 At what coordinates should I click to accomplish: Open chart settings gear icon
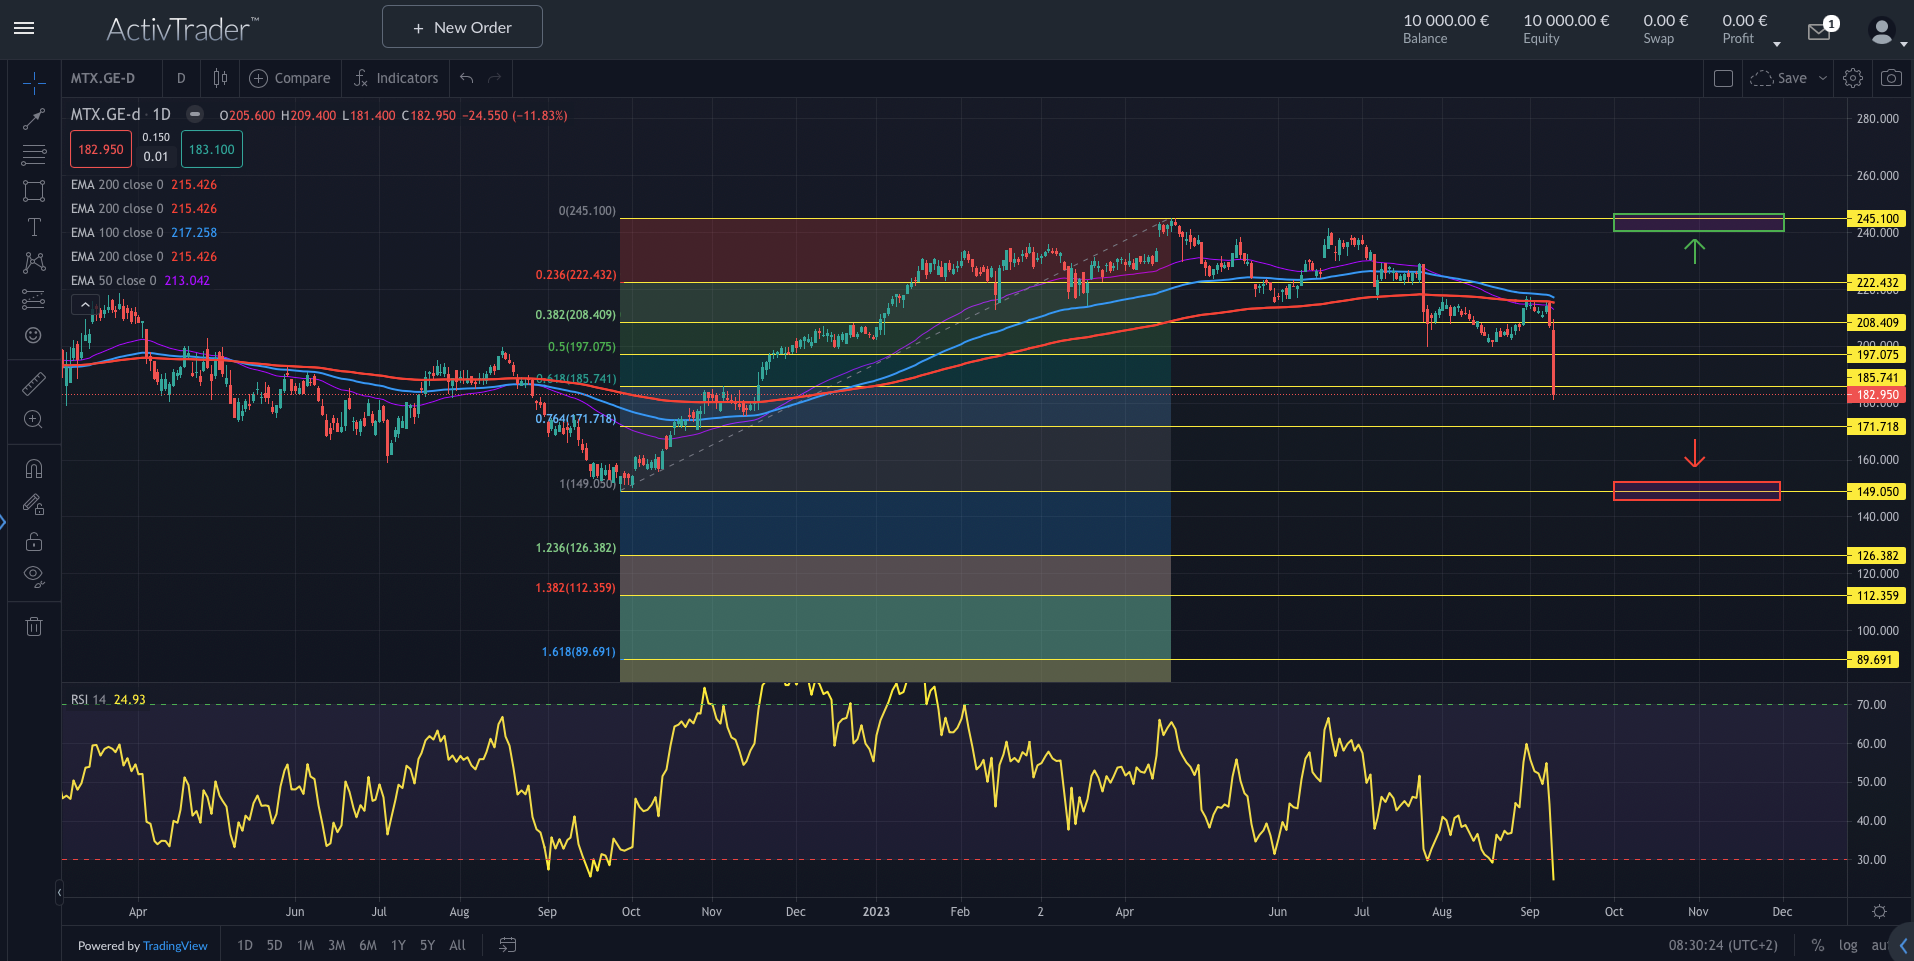[1853, 78]
